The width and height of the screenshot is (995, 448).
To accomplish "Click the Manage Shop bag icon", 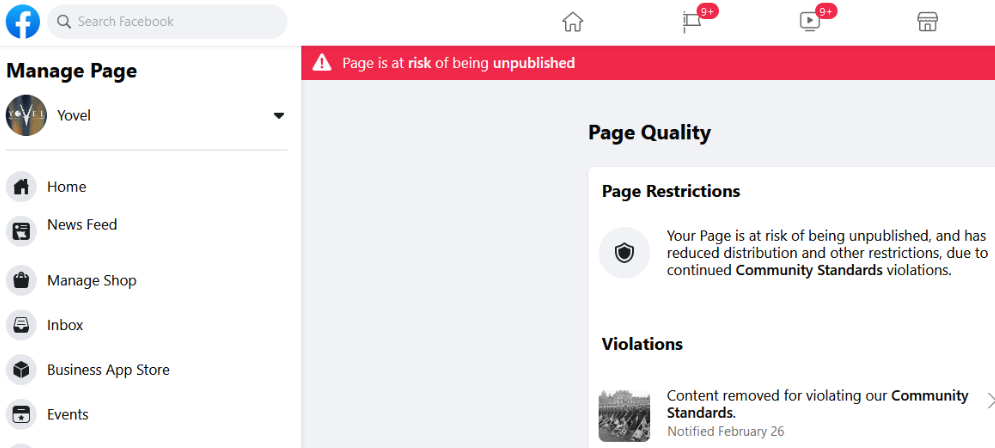I will coord(21,280).
